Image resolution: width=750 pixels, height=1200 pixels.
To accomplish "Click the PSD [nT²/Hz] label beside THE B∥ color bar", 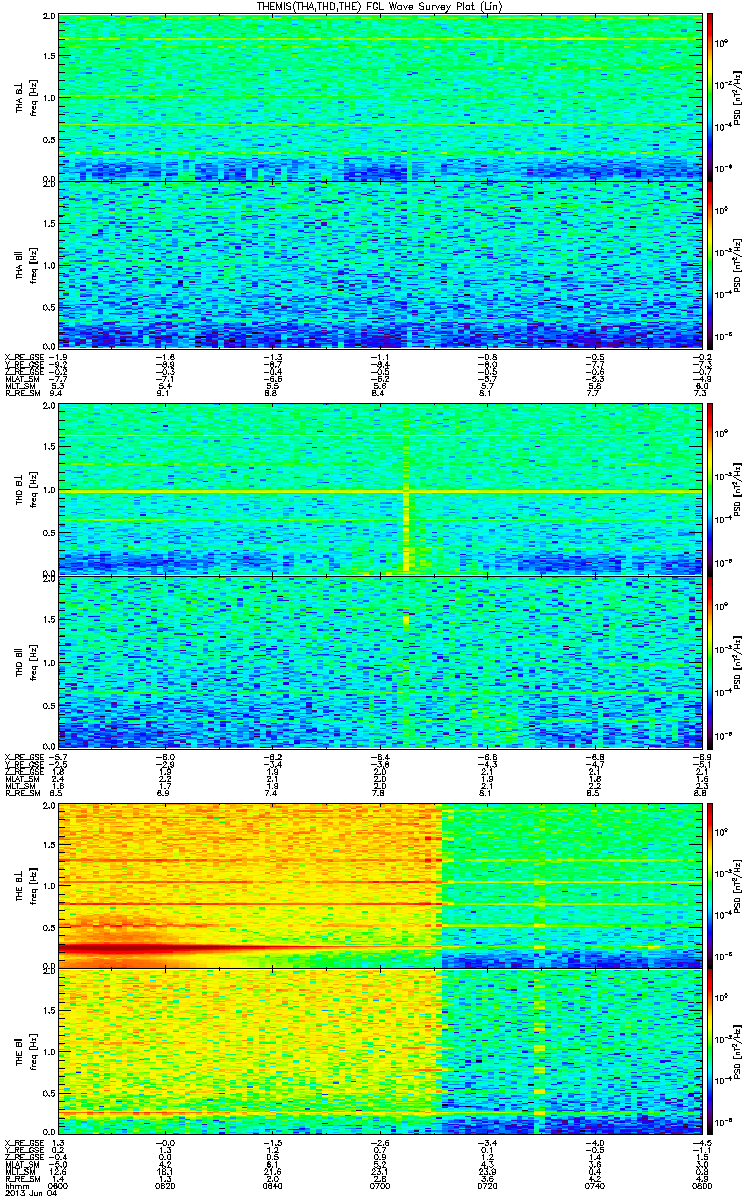I will click(x=737, y=1050).
